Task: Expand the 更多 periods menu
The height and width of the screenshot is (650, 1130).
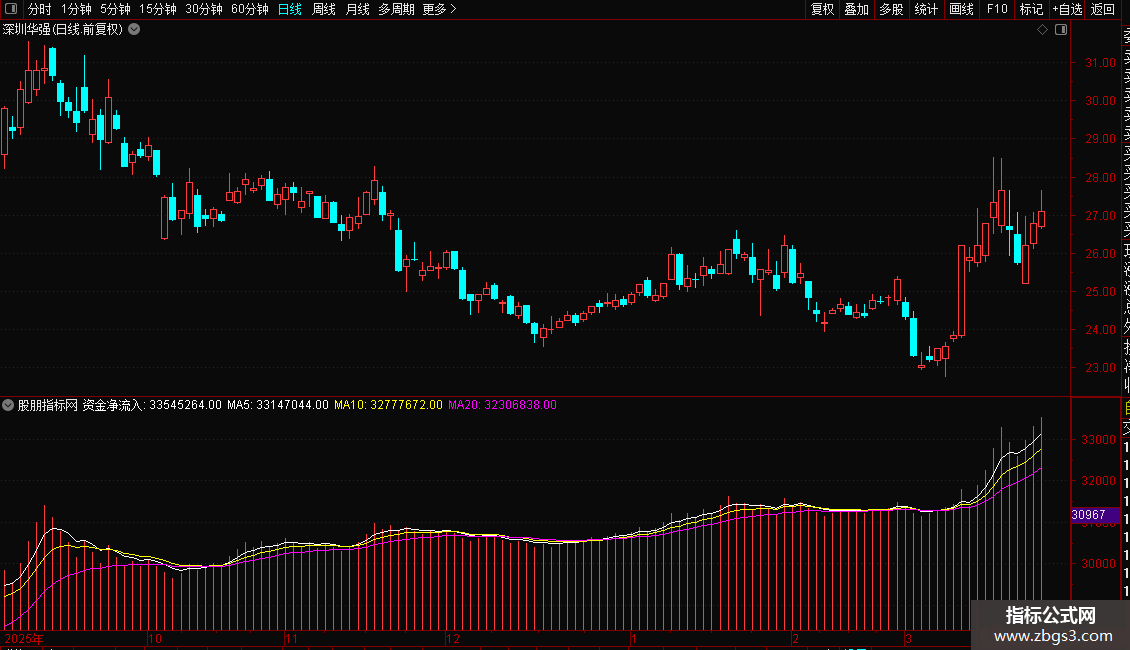Action: coord(439,9)
